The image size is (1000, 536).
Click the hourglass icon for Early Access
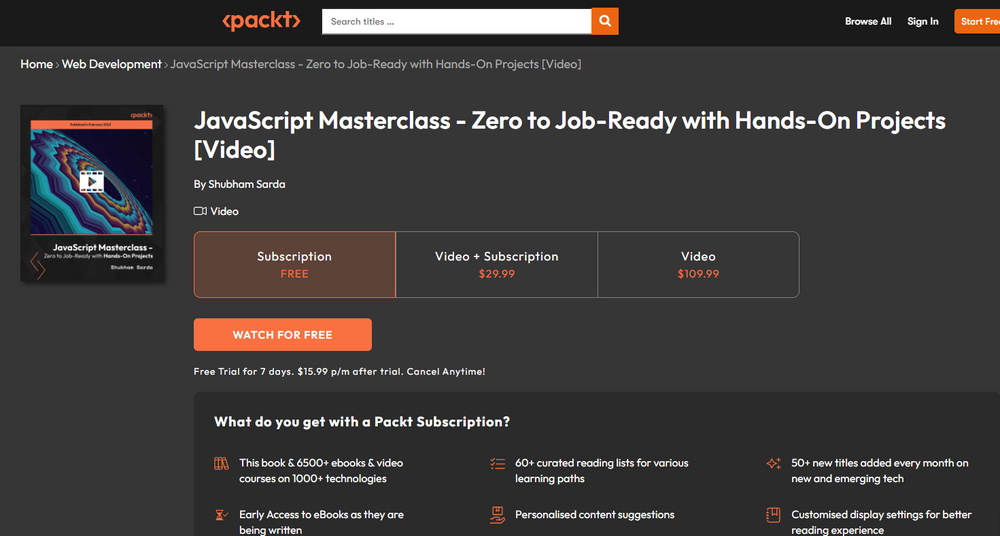coord(221,514)
